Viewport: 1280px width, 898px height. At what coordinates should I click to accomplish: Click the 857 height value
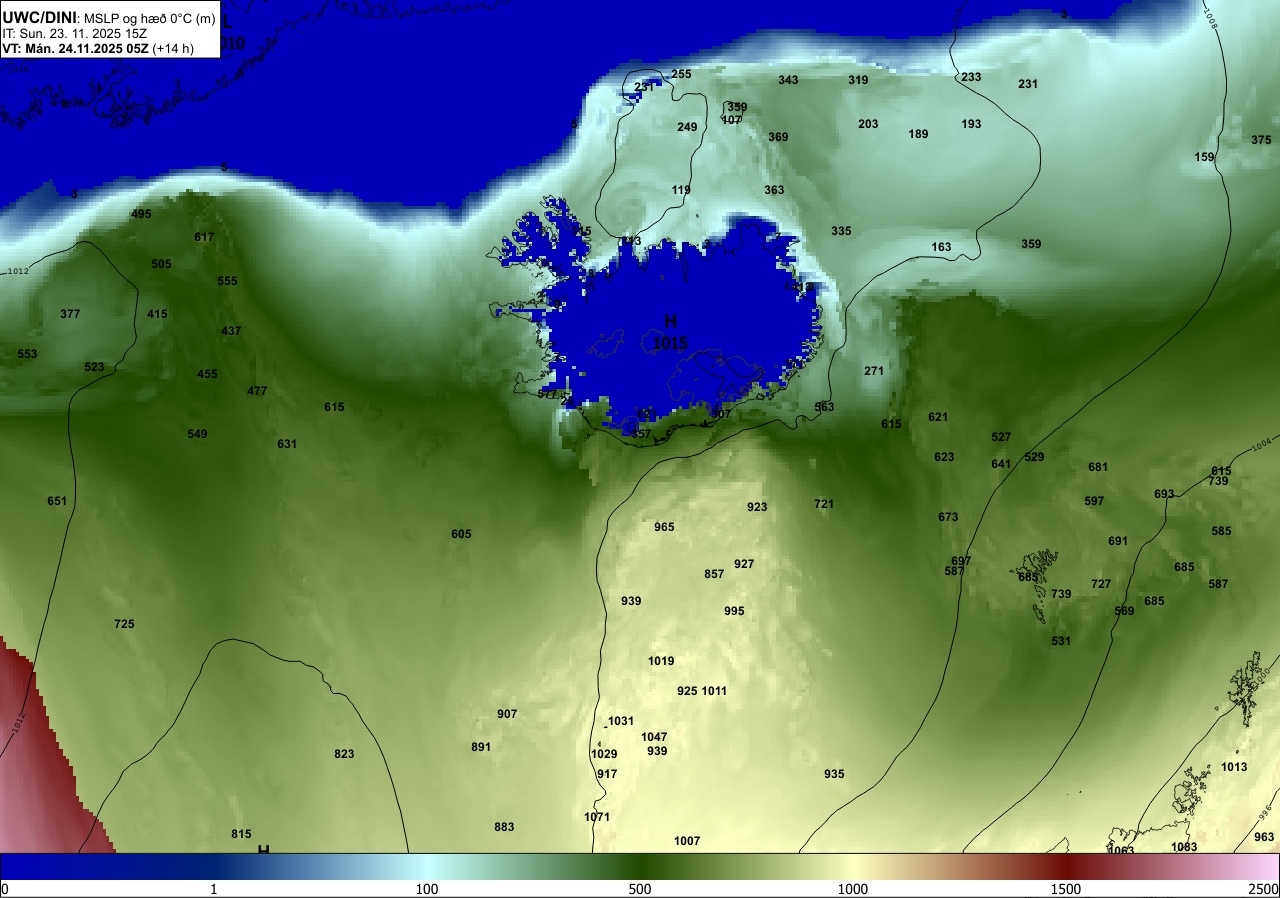(714, 574)
